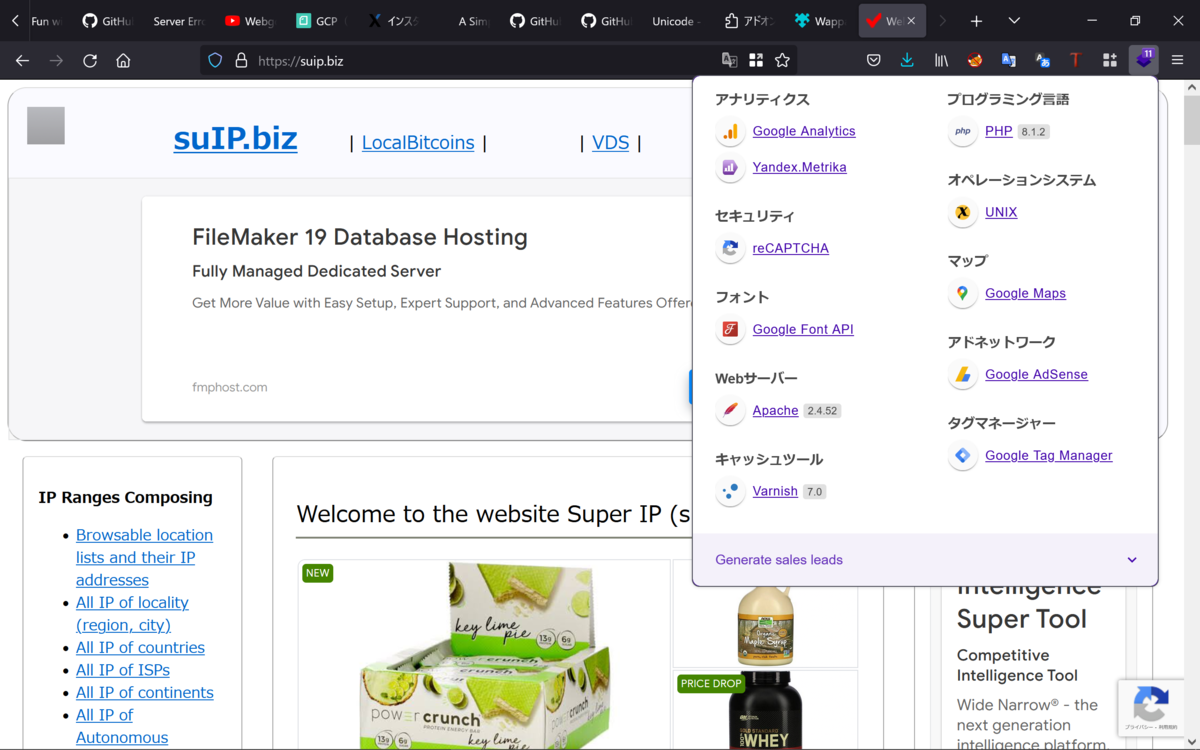Click the Varnish dots icon
The width and height of the screenshot is (1200, 750).
coord(730,491)
